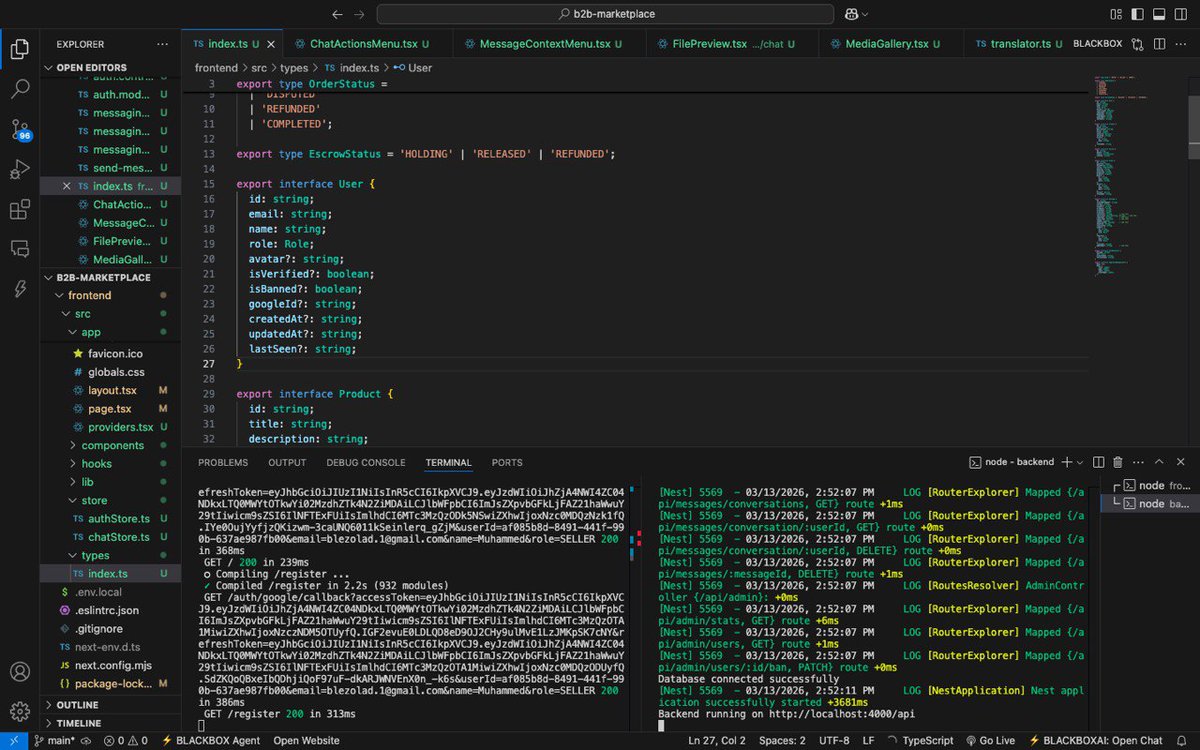Open the Search view in activity bar

click(x=19, y=89)
